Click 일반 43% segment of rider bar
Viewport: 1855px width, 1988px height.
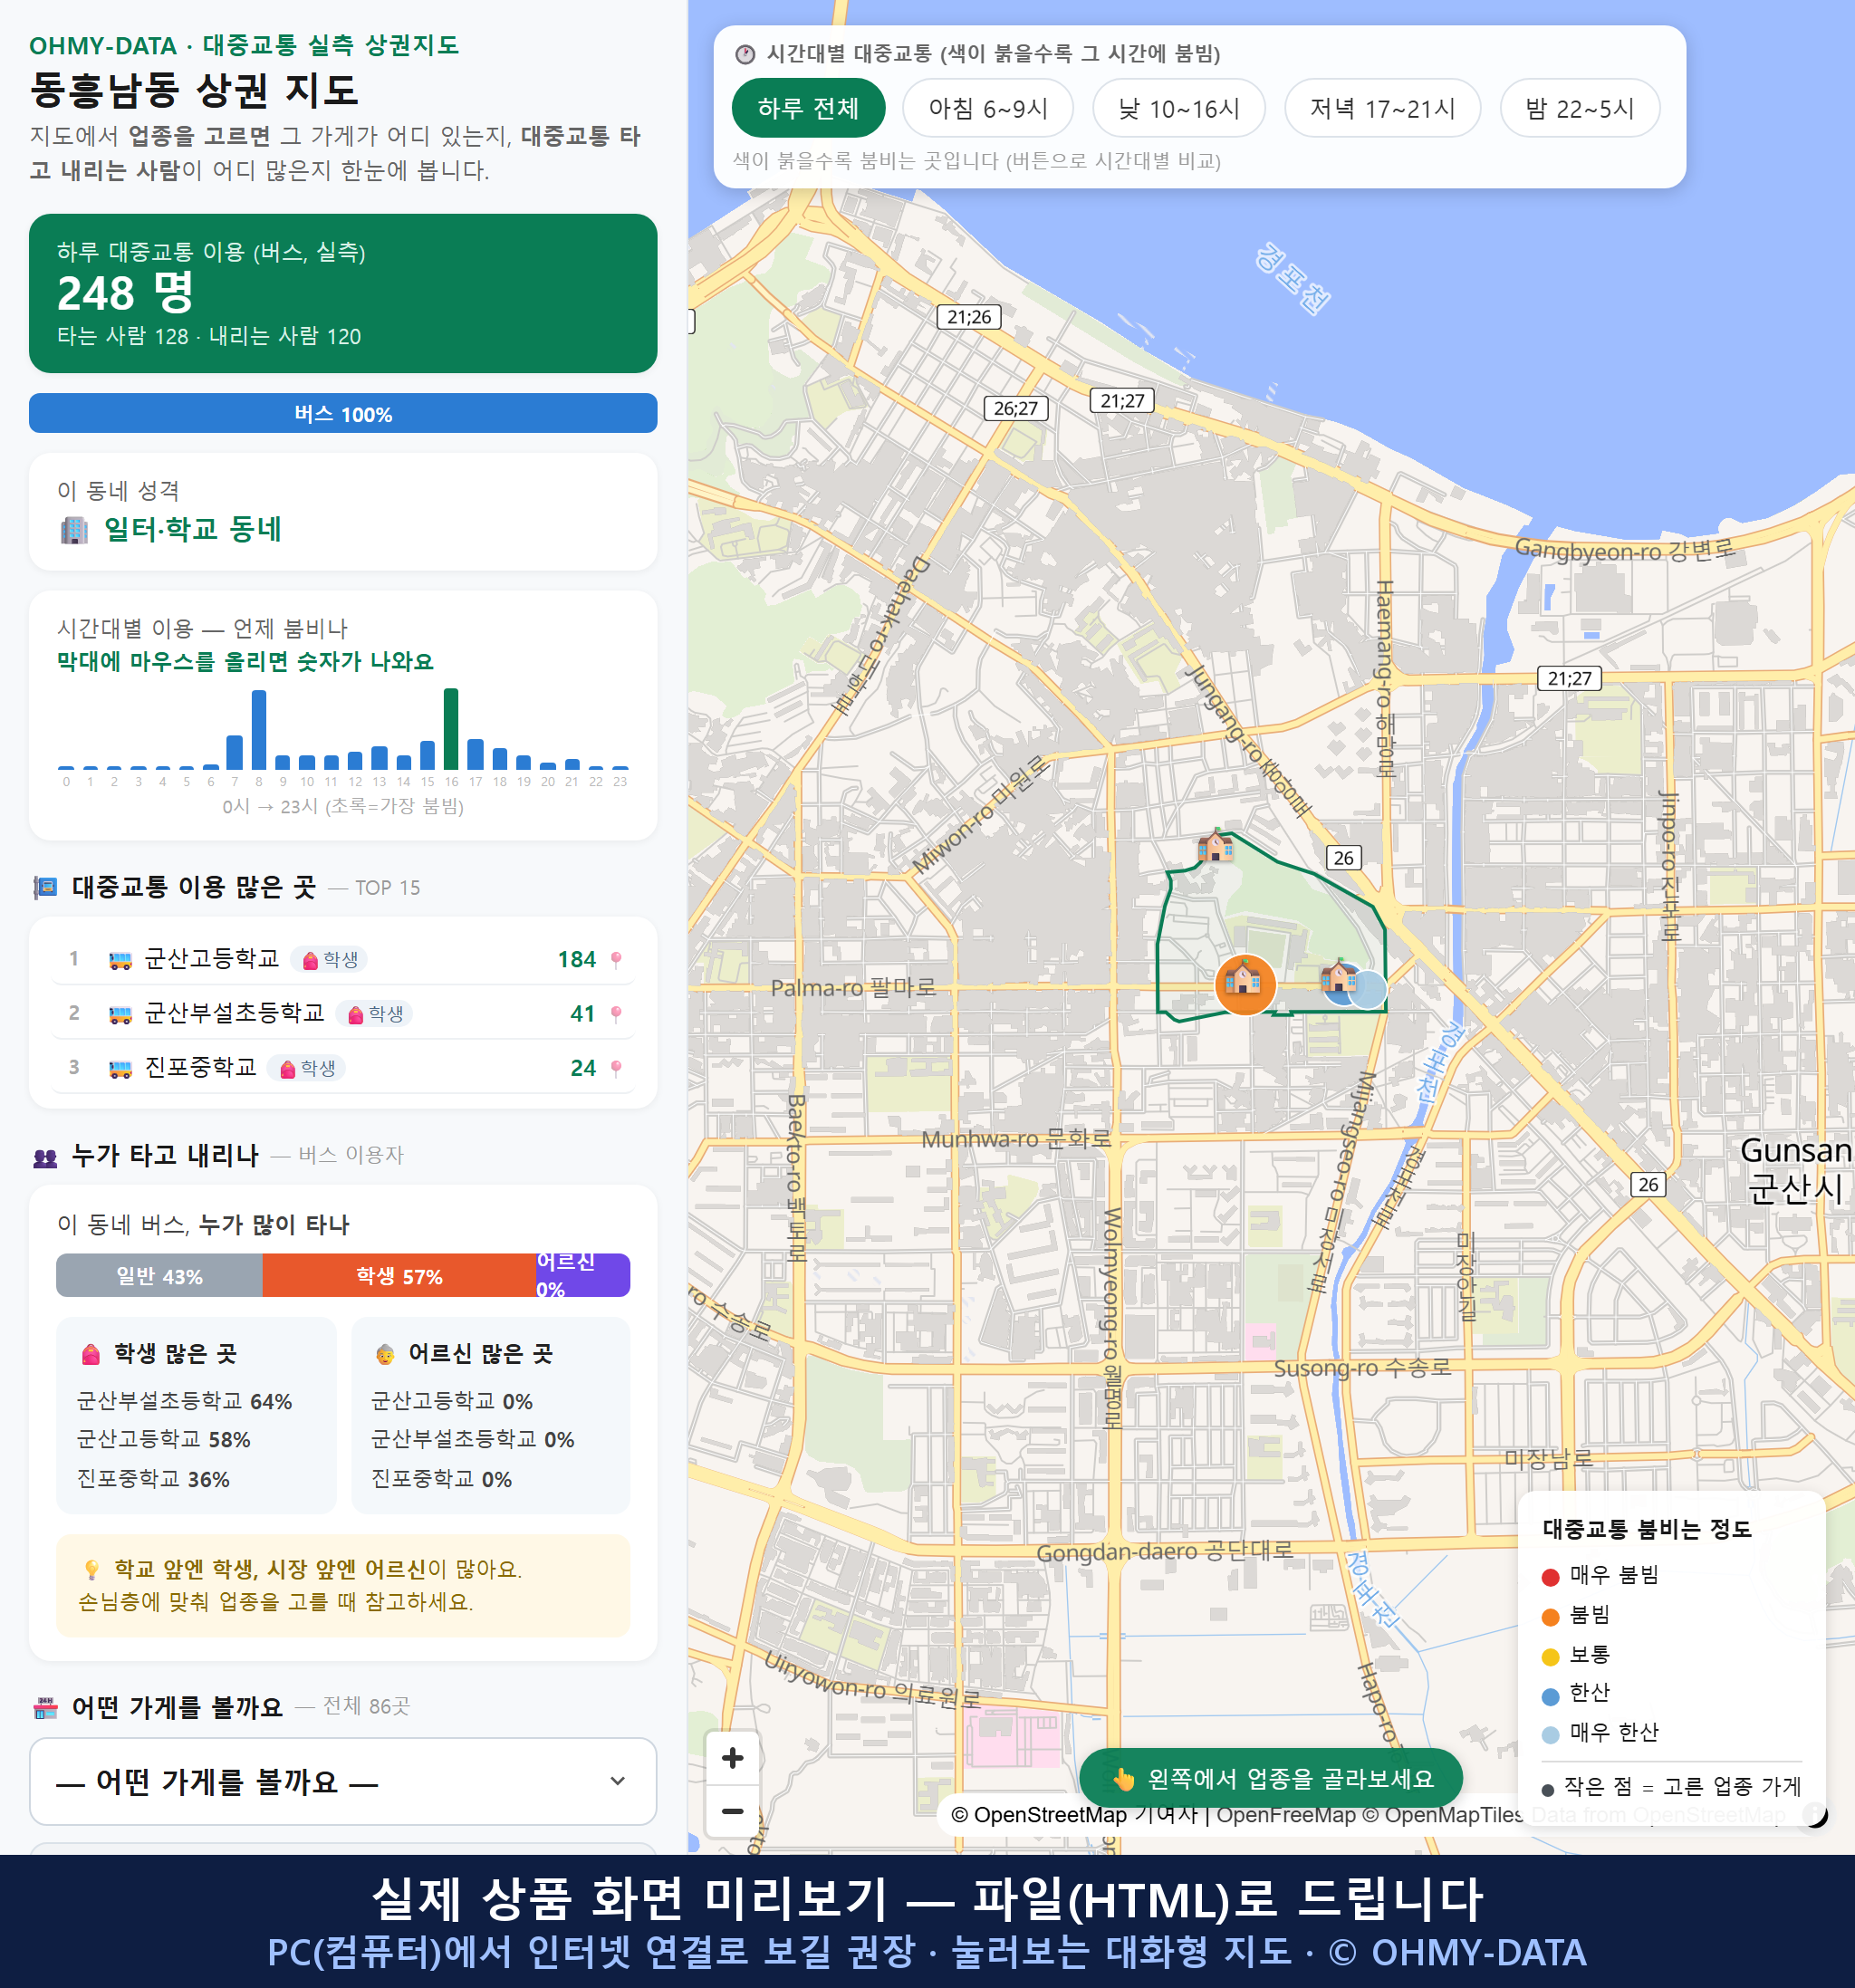pyautogui.click(x=159, y=1276)
